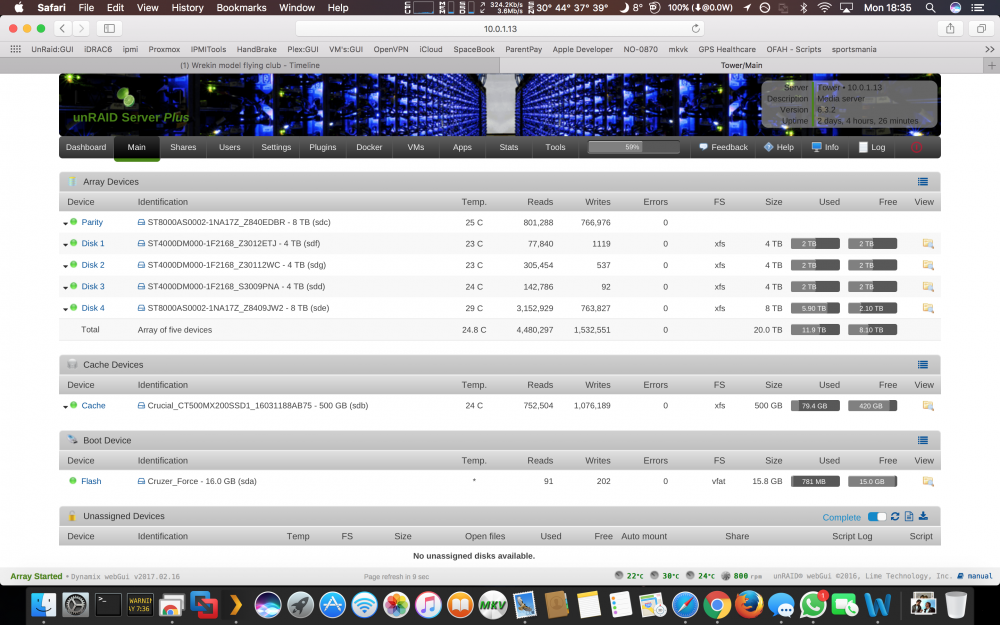Expand Disk 4 device dropdown arrow

pyautogui.click(x=65, y=309)
